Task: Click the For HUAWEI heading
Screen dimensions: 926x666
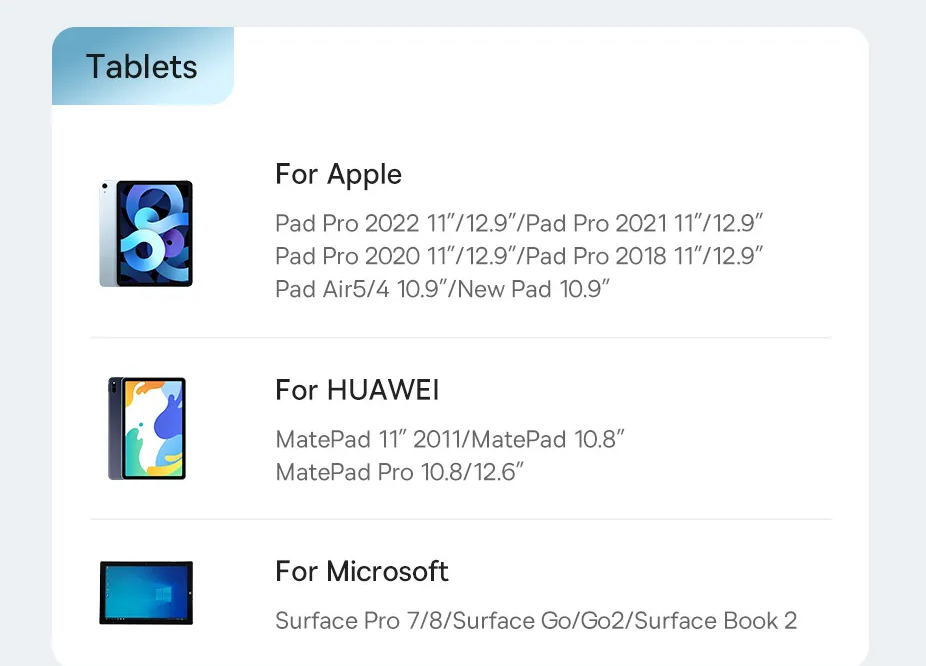Action: coord(357,390)
